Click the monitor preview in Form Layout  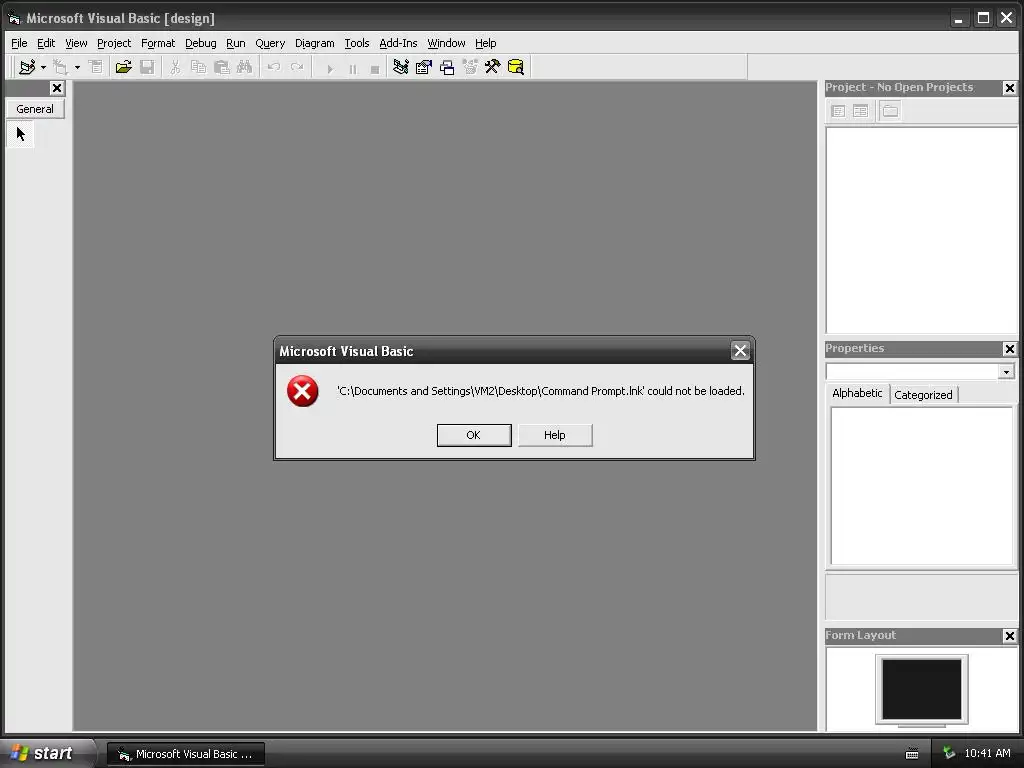coord(921,690)
